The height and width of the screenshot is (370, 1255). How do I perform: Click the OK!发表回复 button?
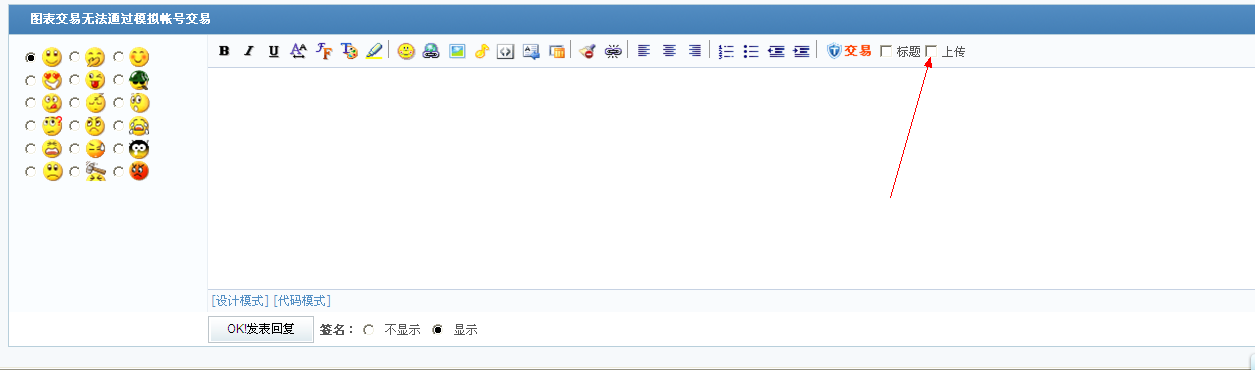[260, 329]
